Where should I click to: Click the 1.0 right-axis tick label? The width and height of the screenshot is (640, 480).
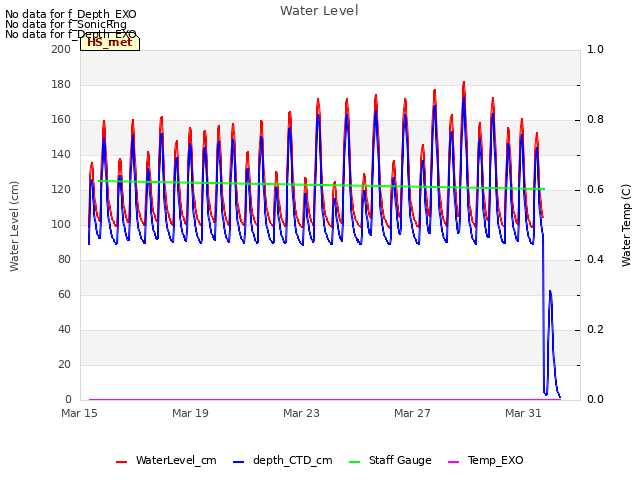[595, 49]
